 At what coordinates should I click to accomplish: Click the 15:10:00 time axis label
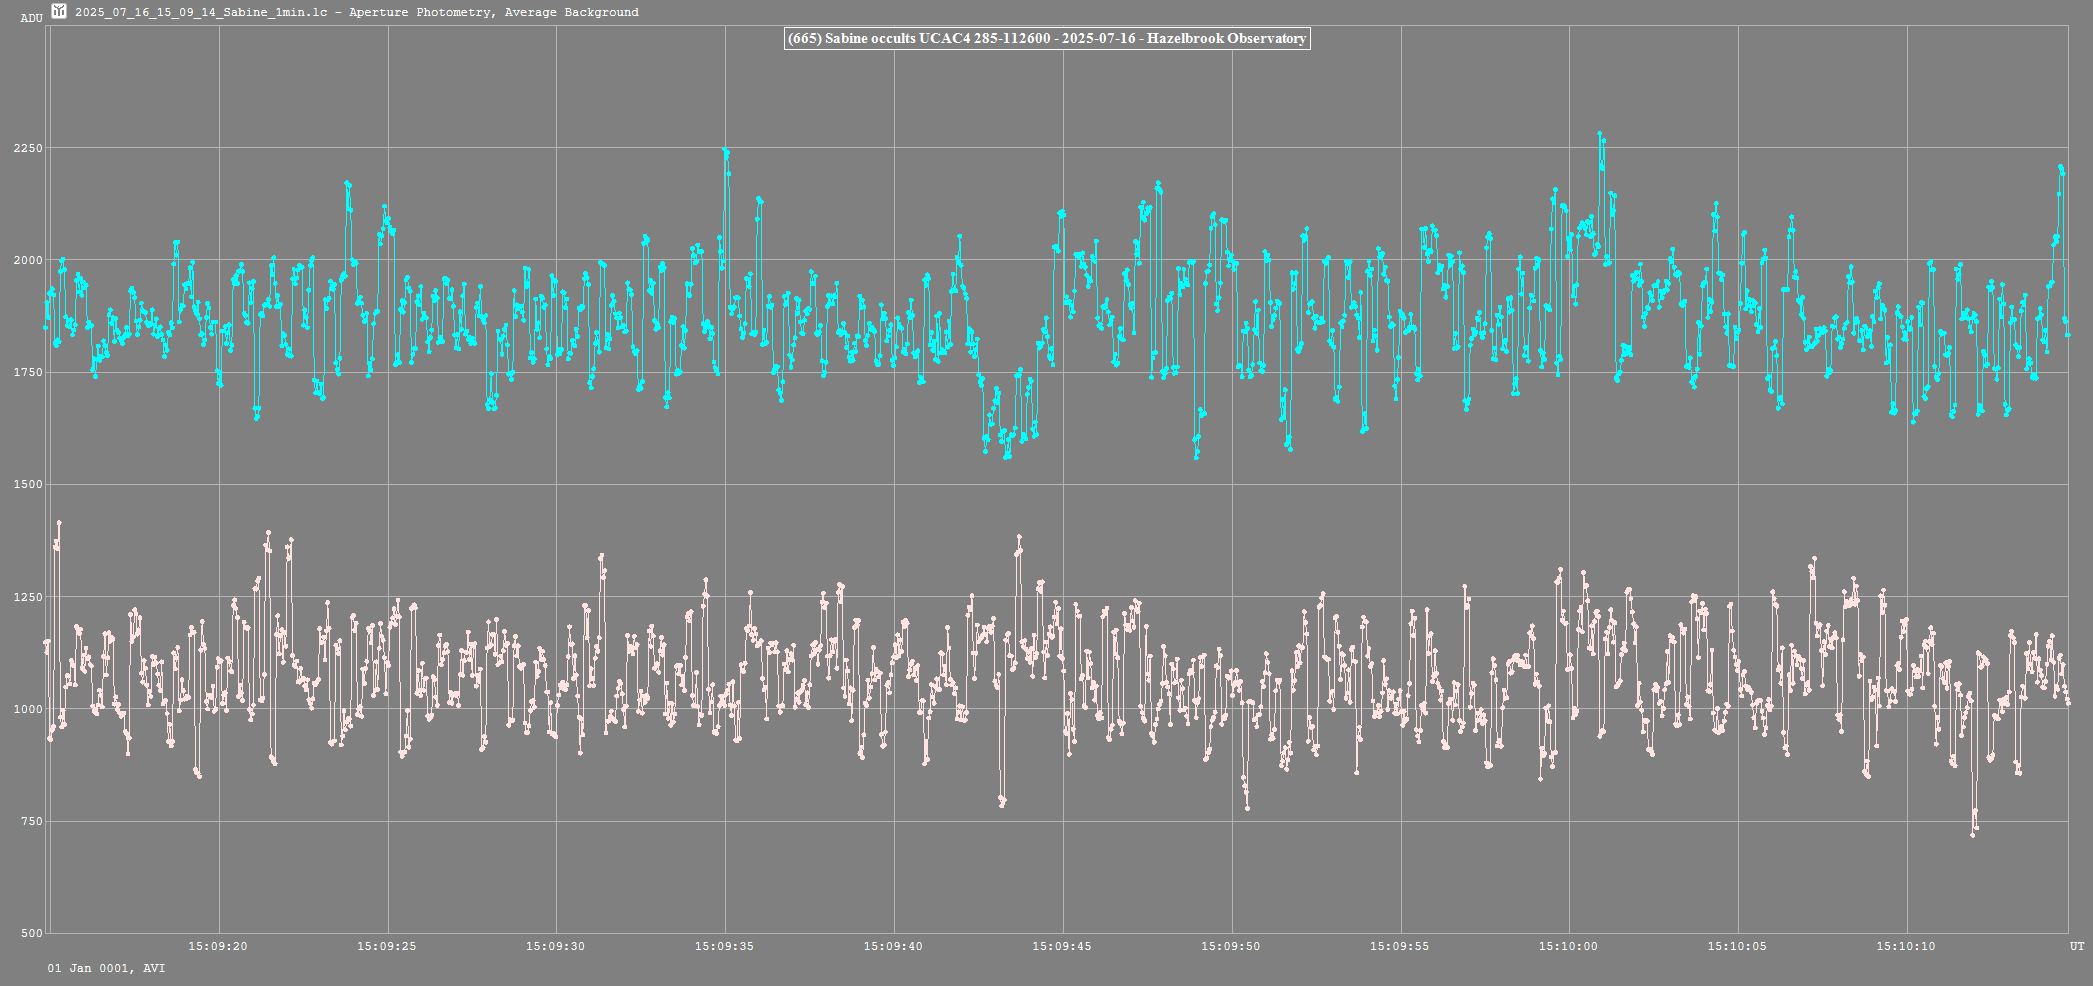[1568, 946]
